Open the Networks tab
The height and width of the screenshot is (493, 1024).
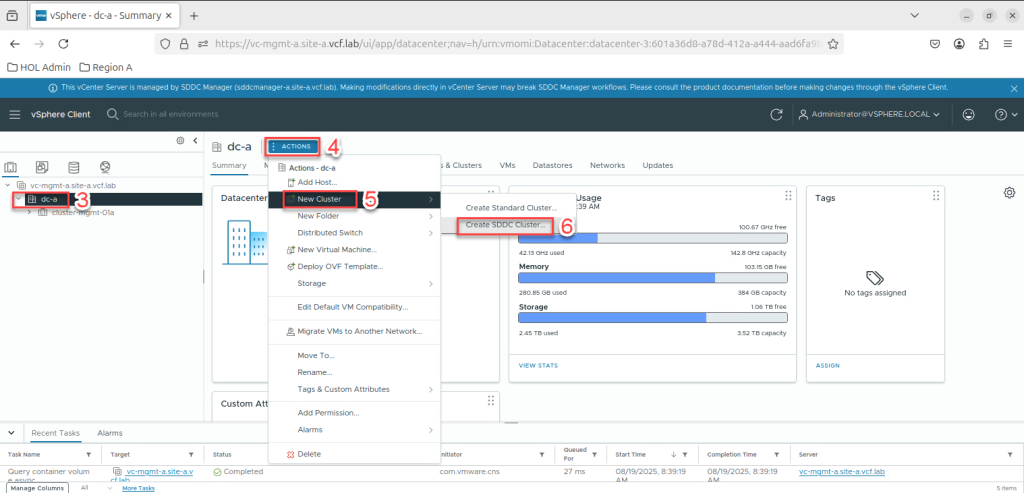pyautogui.click(x=607, y=165)
